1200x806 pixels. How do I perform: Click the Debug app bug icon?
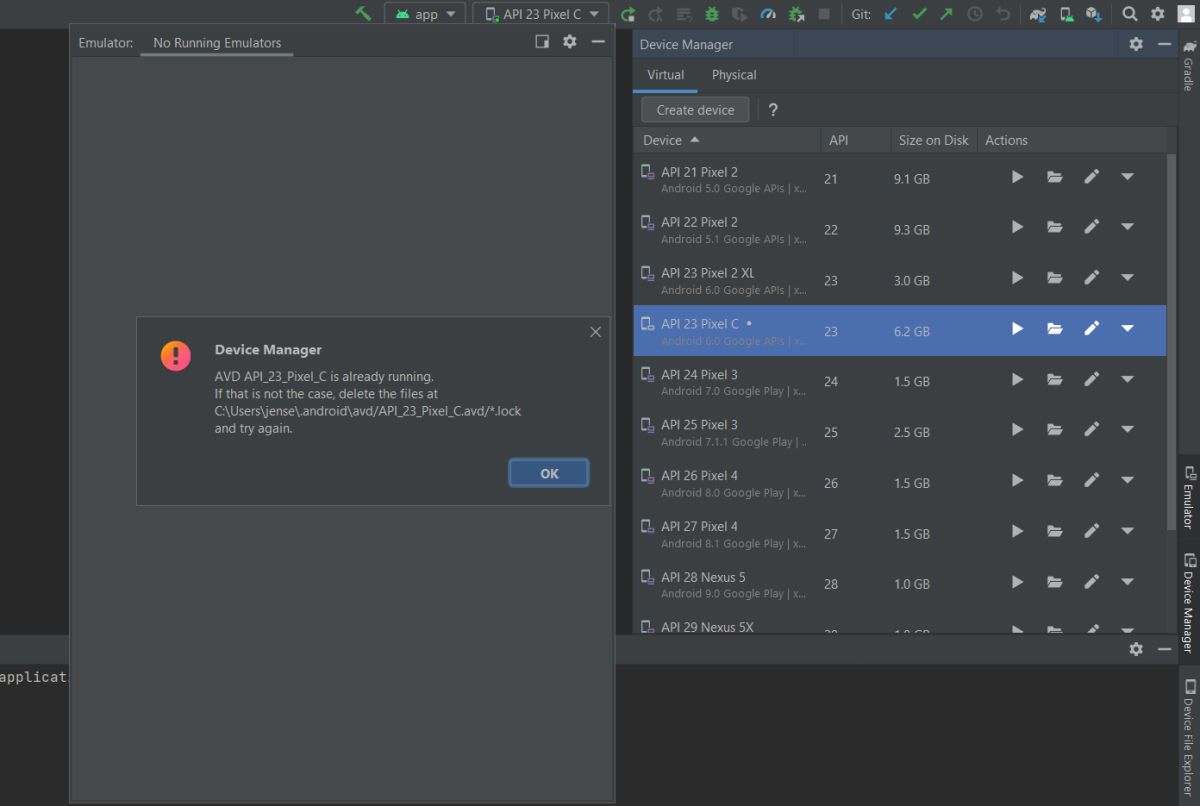[x=712, y=14]
